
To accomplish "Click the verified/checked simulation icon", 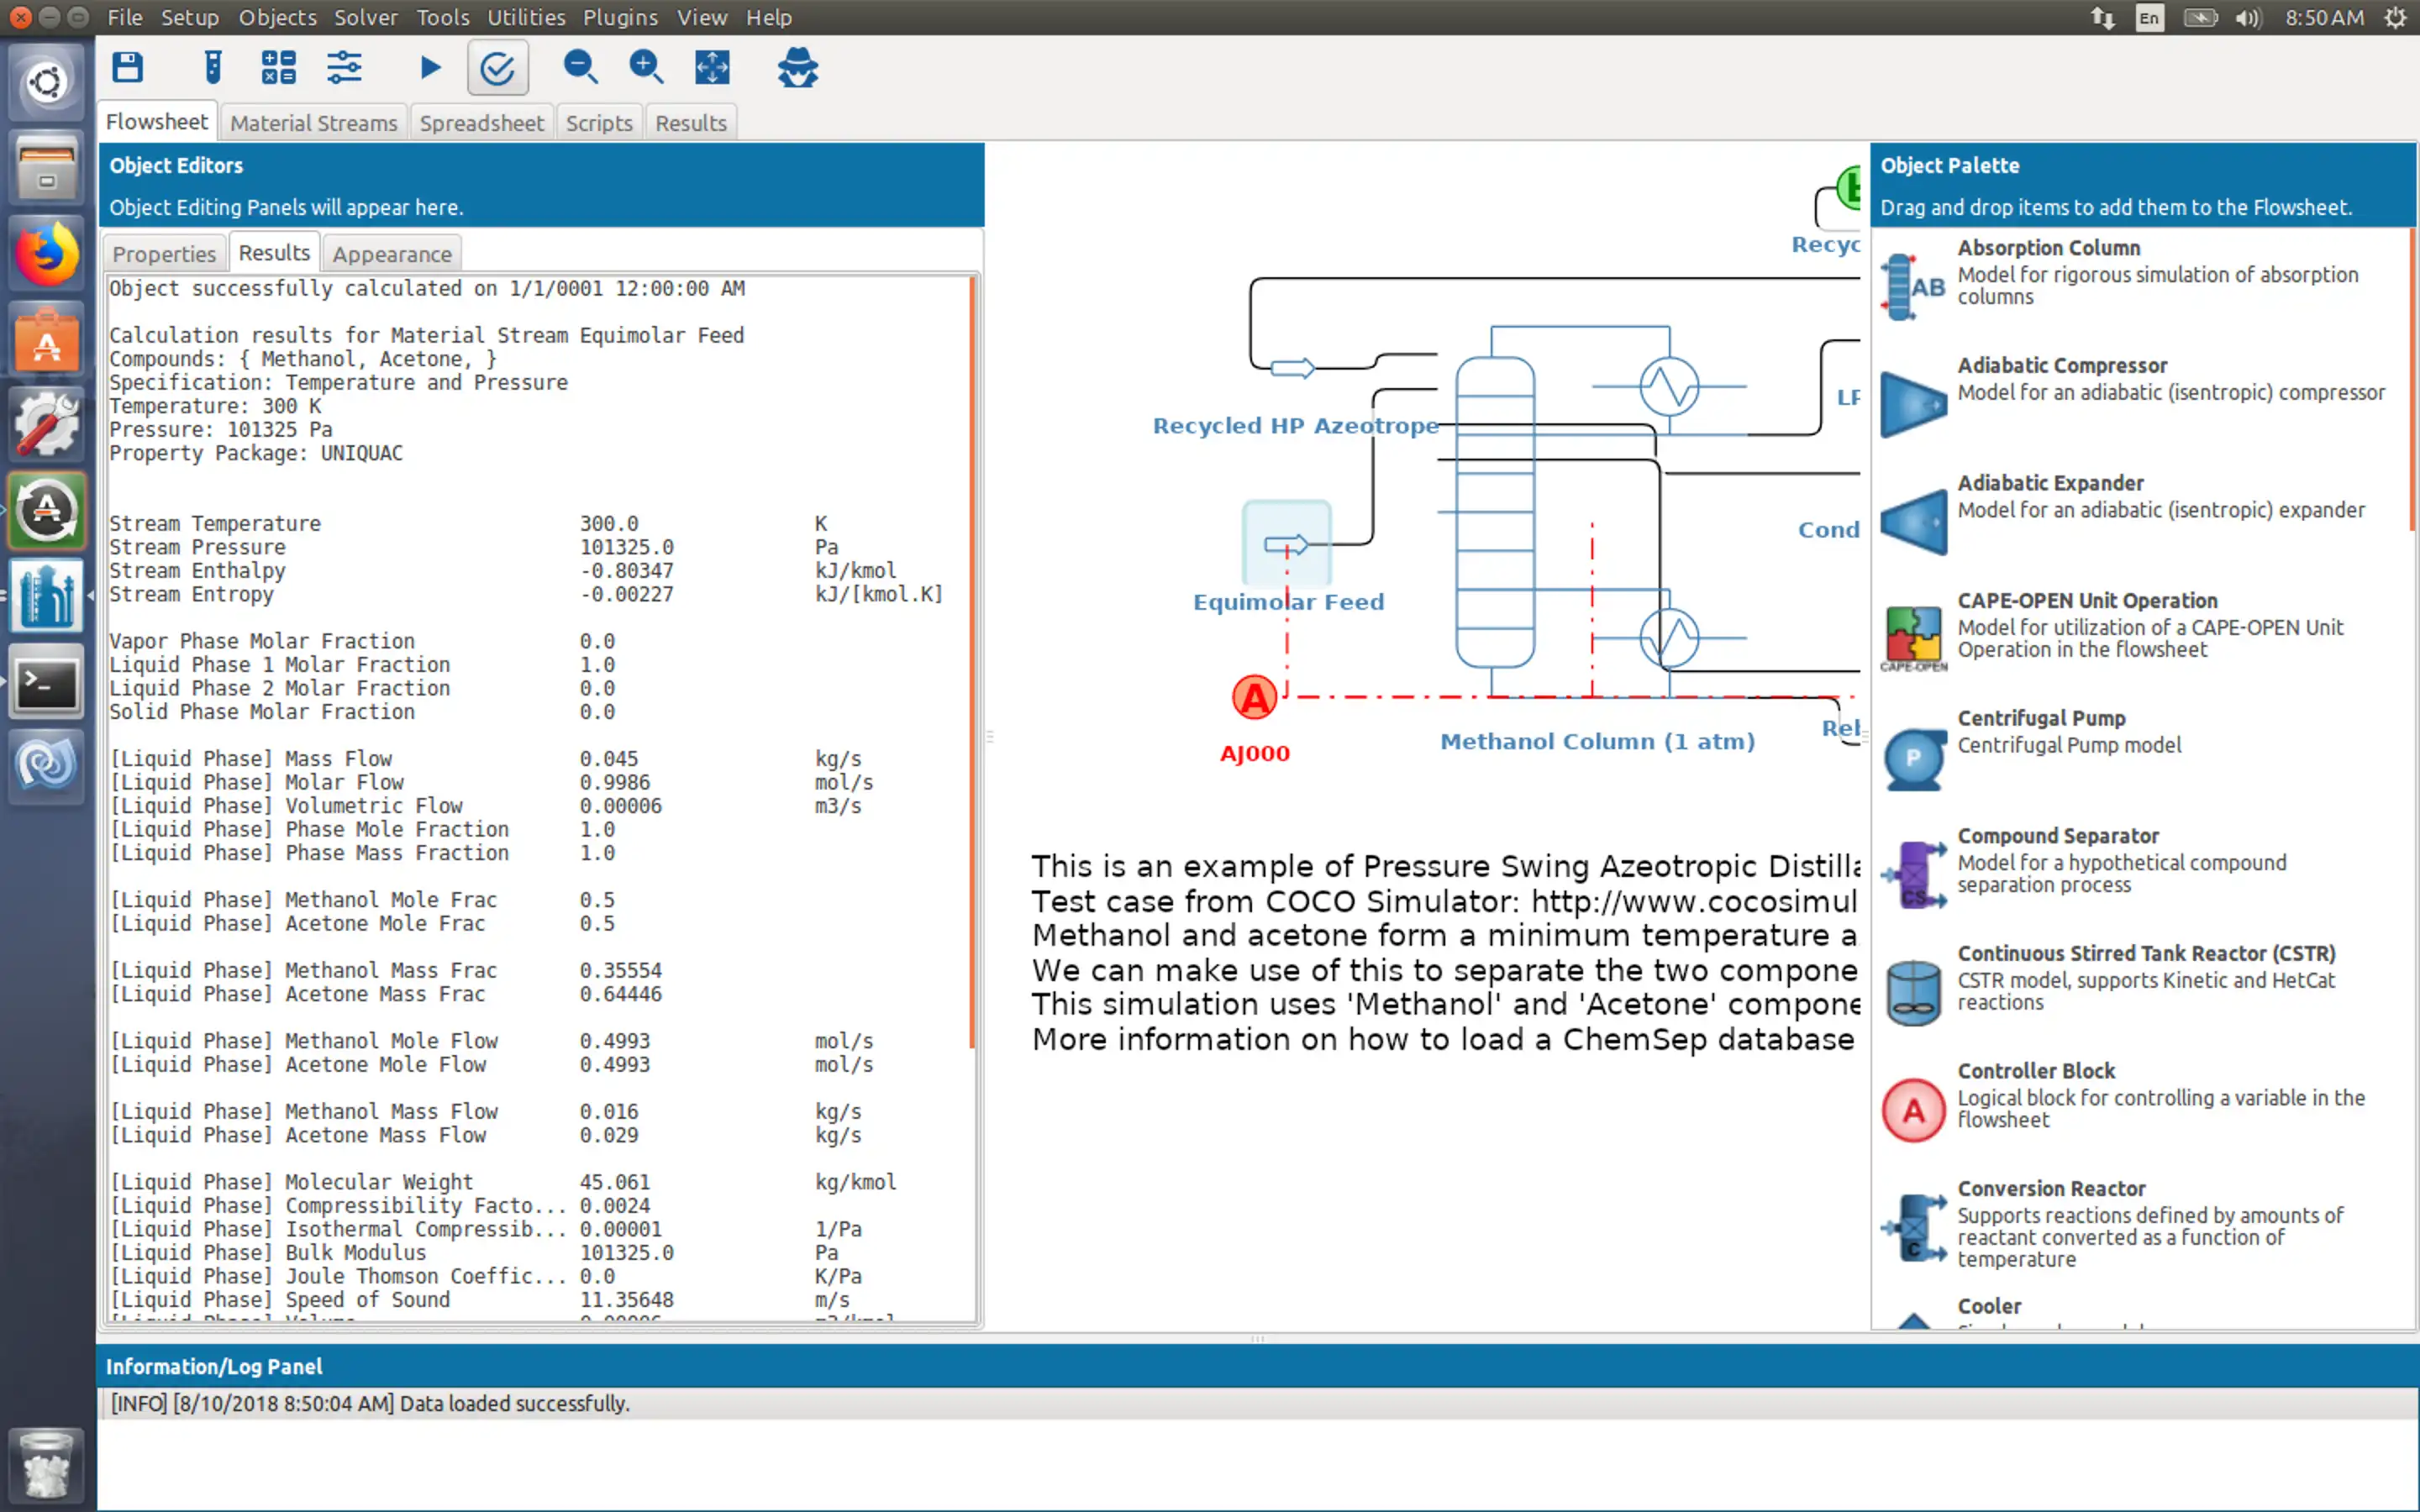I will tap(497, 66).
